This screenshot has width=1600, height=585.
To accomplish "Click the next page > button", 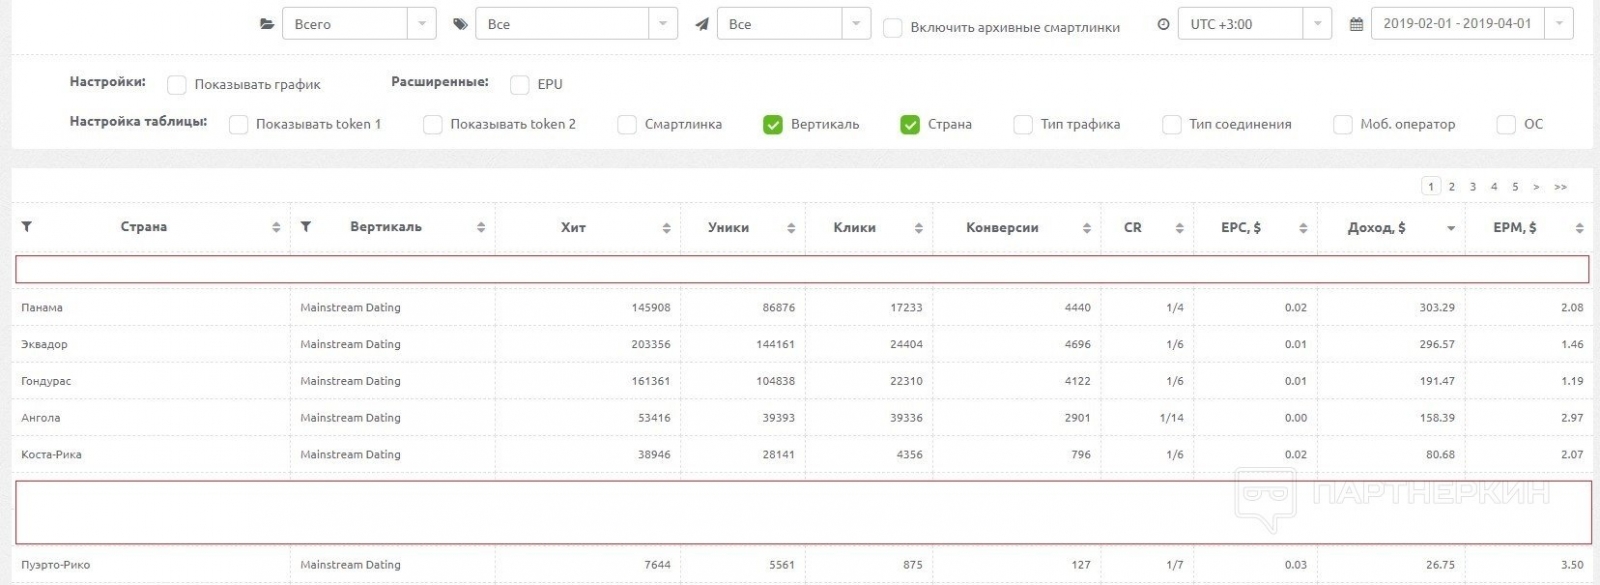I will click(x=1536, y=187).
